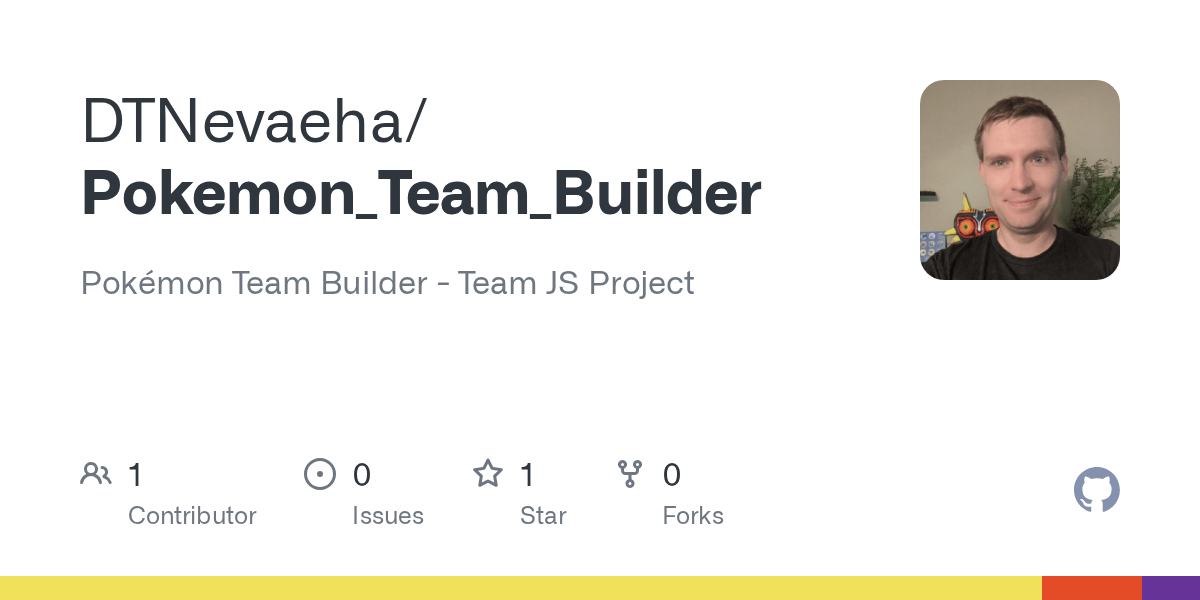Click the purple language bar segment
This screenshot has height=600, width=1200.
tap(1171, 588)
